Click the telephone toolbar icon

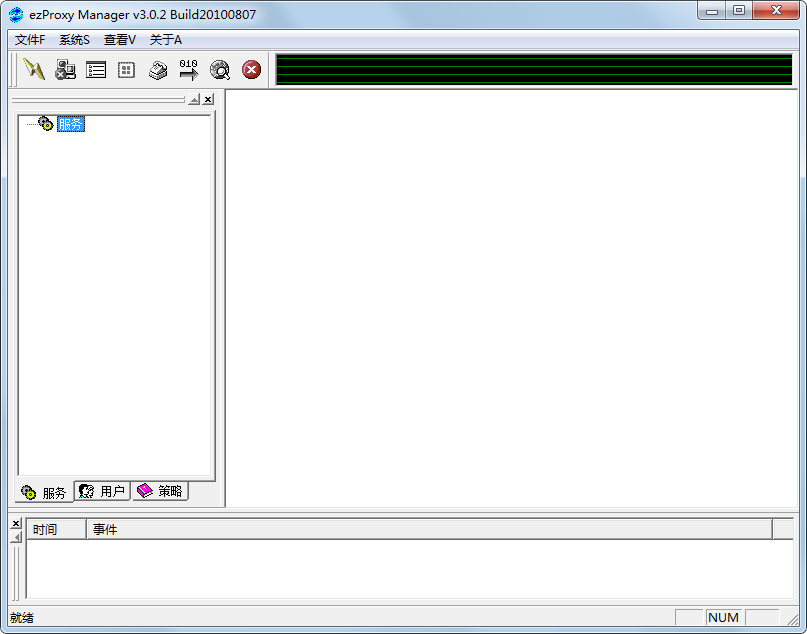tap(158, 70)
